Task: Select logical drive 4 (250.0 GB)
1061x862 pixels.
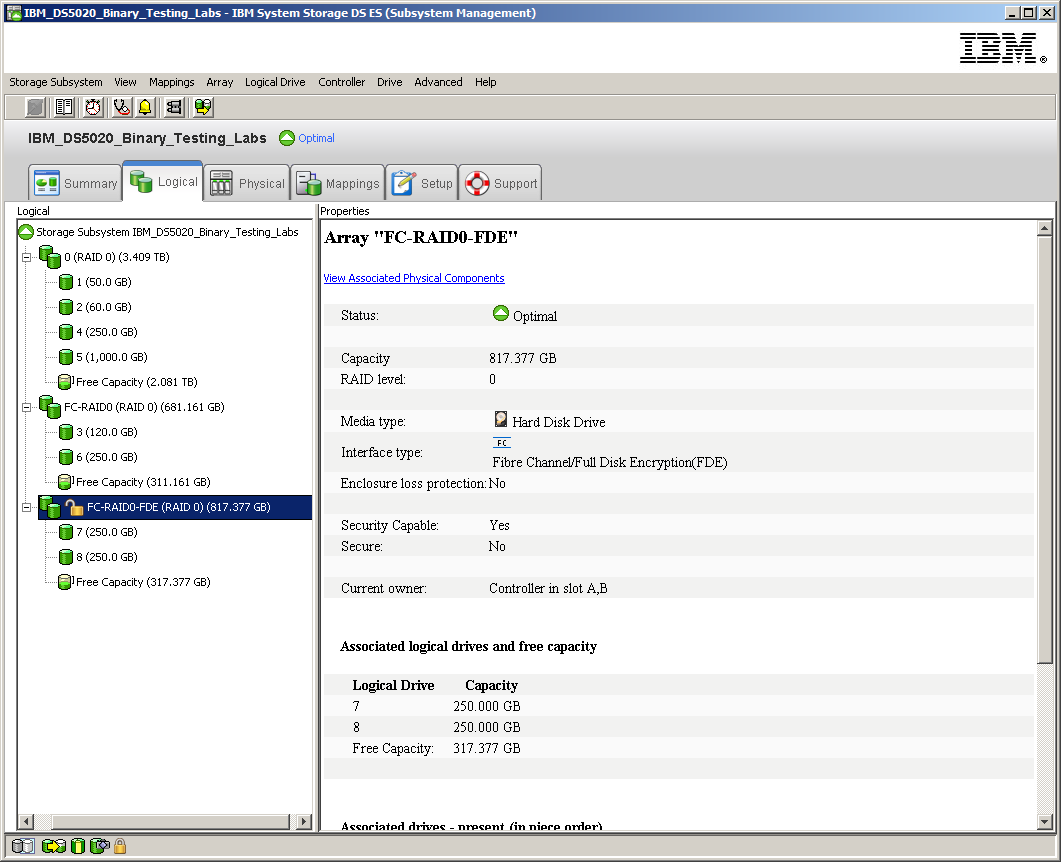Action: tap(107, 332)
